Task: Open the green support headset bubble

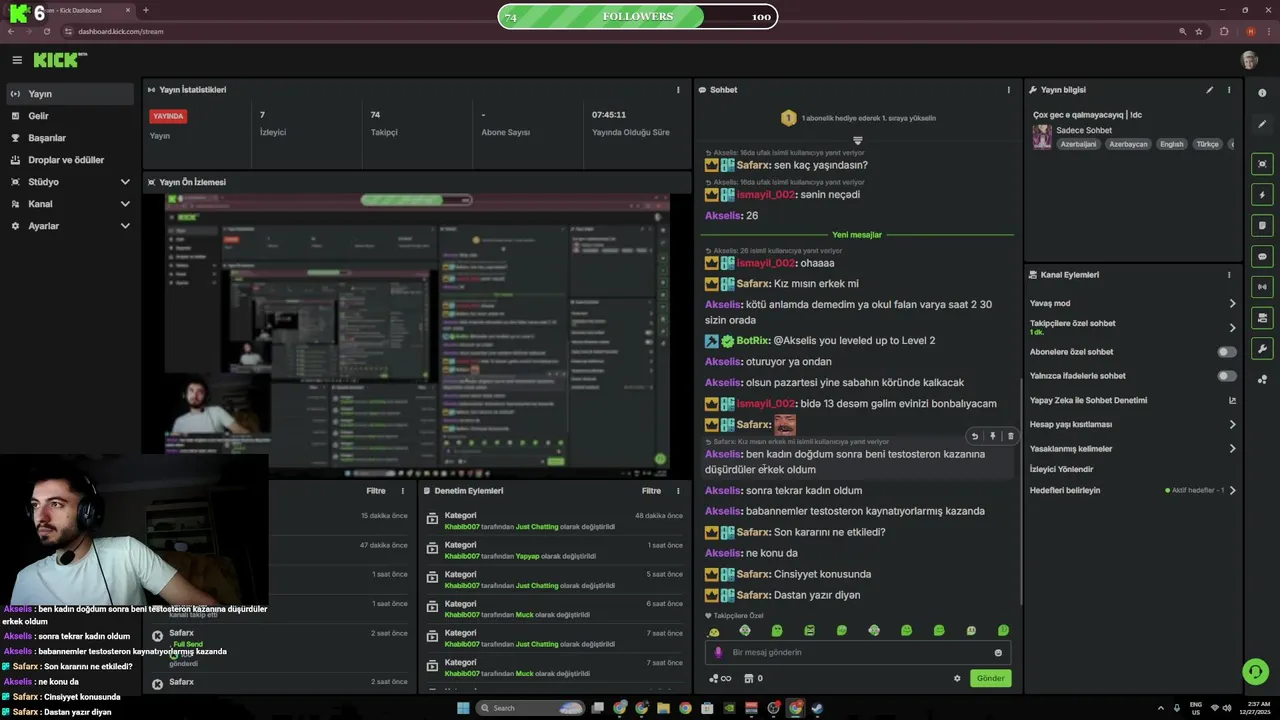Action: coord(1255,671)
